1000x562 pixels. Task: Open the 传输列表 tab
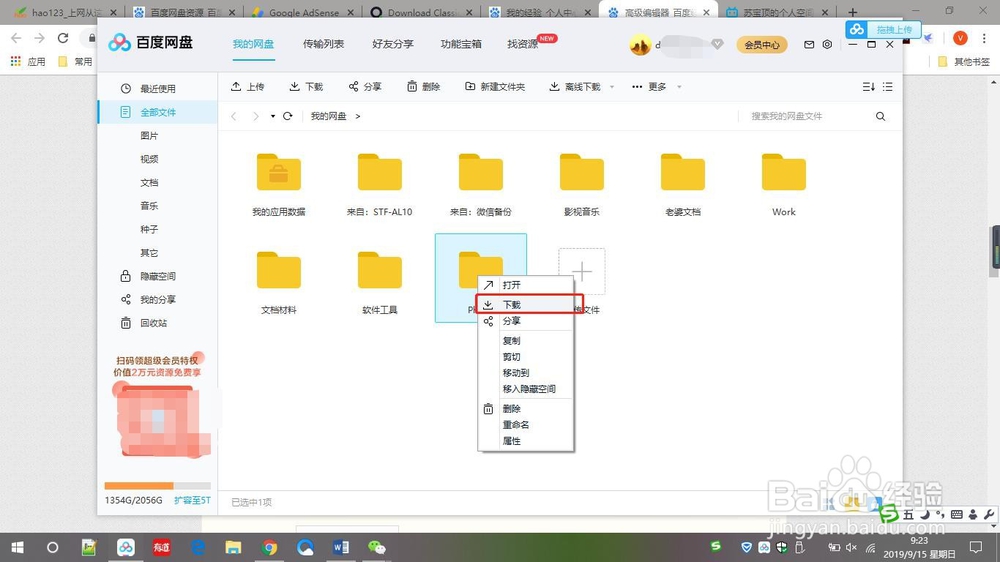(323, 44)
